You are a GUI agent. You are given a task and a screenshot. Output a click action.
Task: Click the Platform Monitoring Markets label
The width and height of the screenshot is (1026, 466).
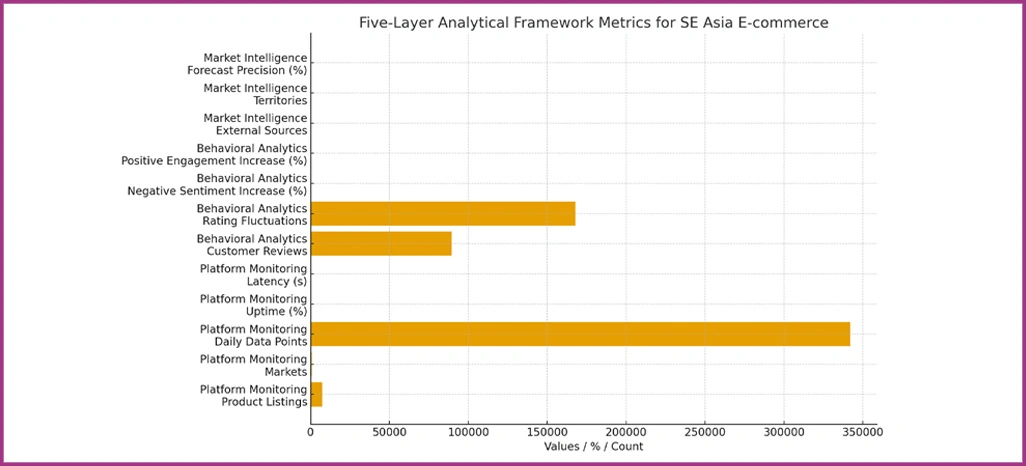click(253, 365)
